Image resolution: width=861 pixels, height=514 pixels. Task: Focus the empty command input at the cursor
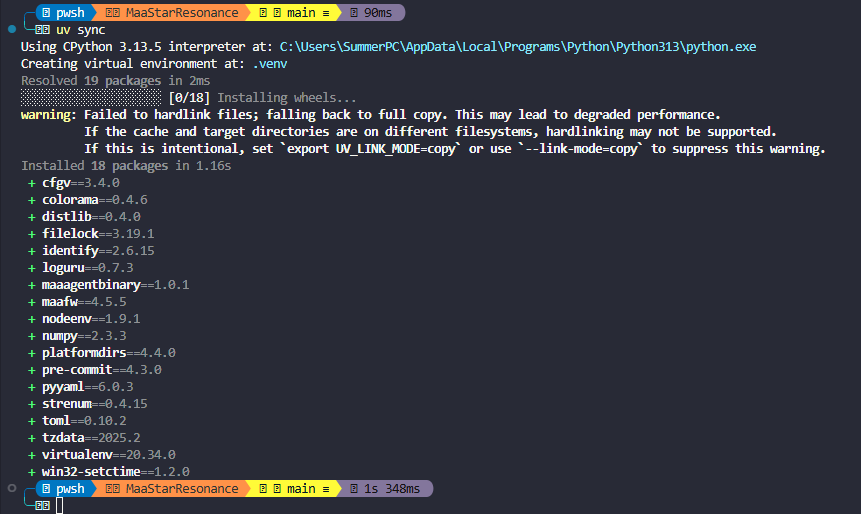point(59,506)
